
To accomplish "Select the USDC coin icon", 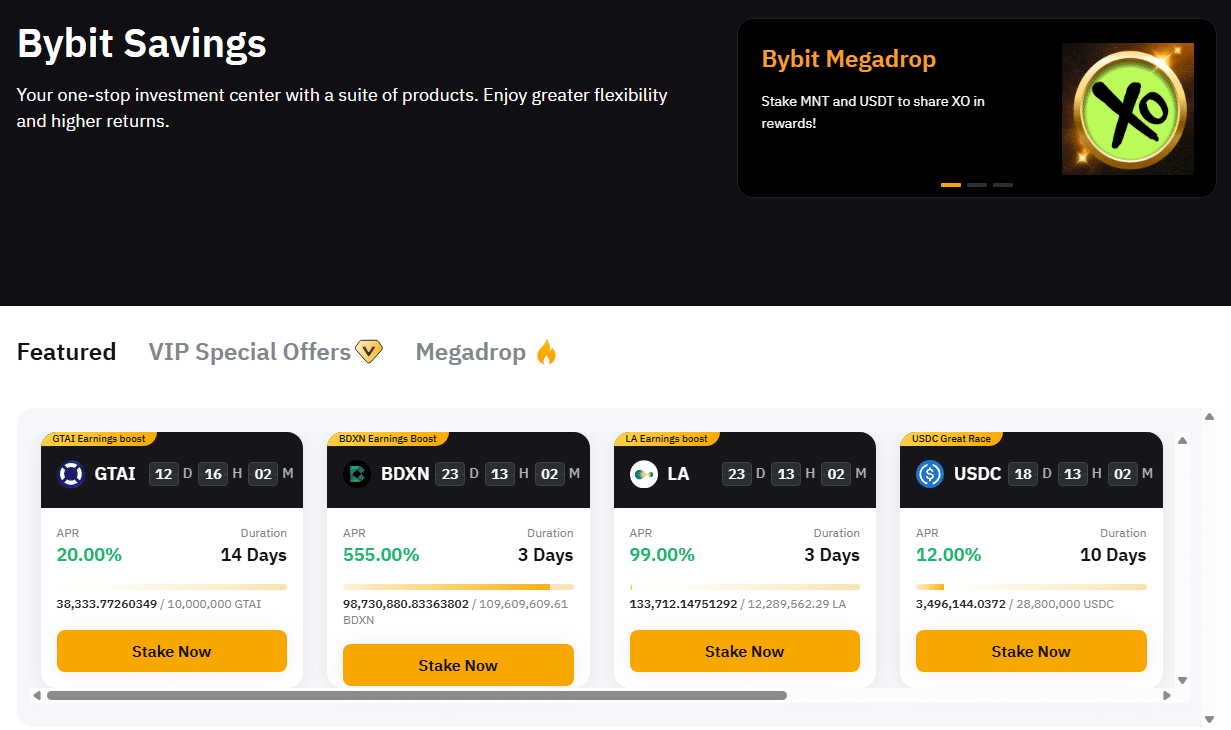I will (928, 473).
